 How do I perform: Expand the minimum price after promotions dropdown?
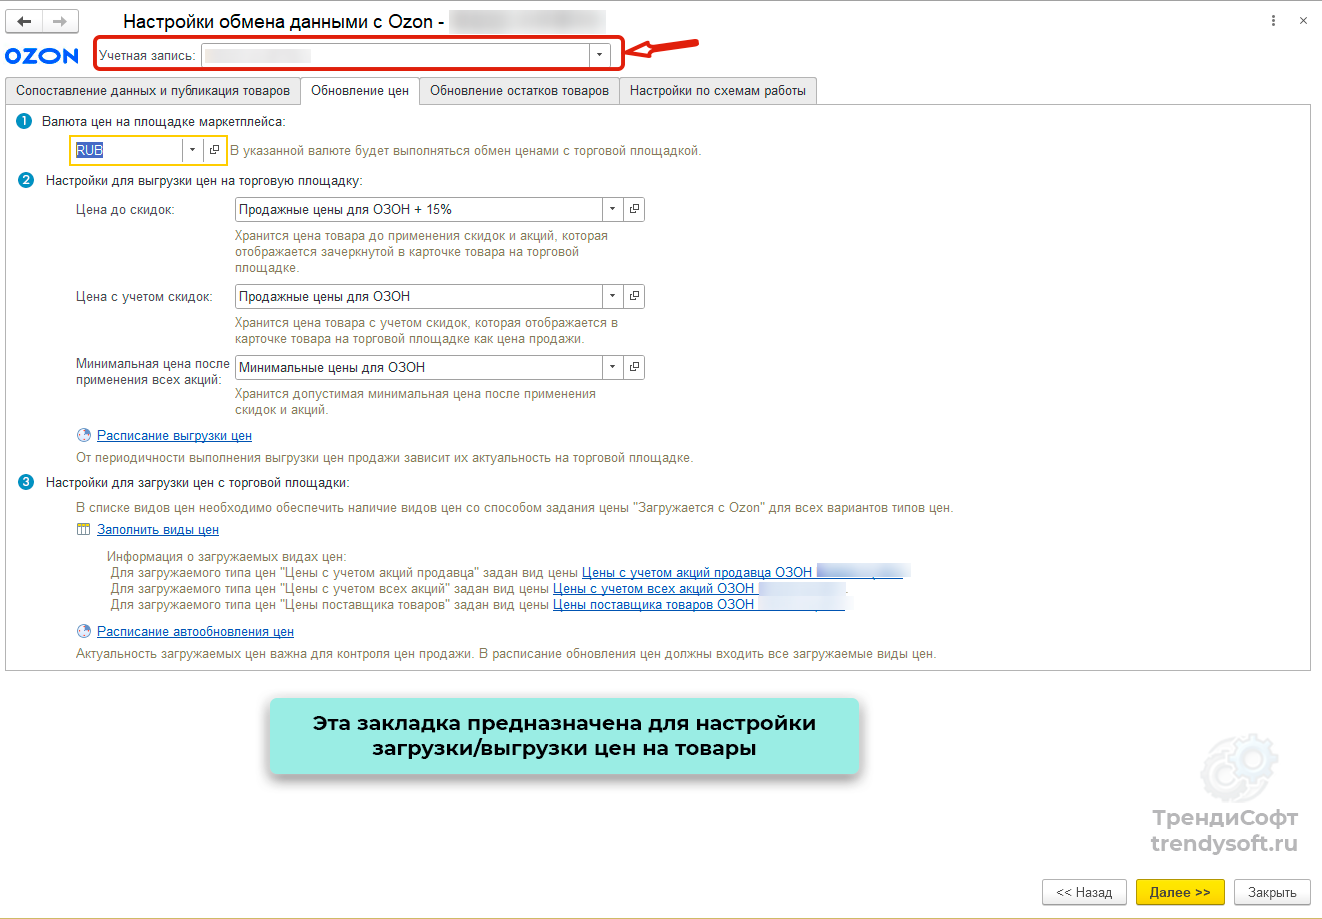[x=612, y=367]
